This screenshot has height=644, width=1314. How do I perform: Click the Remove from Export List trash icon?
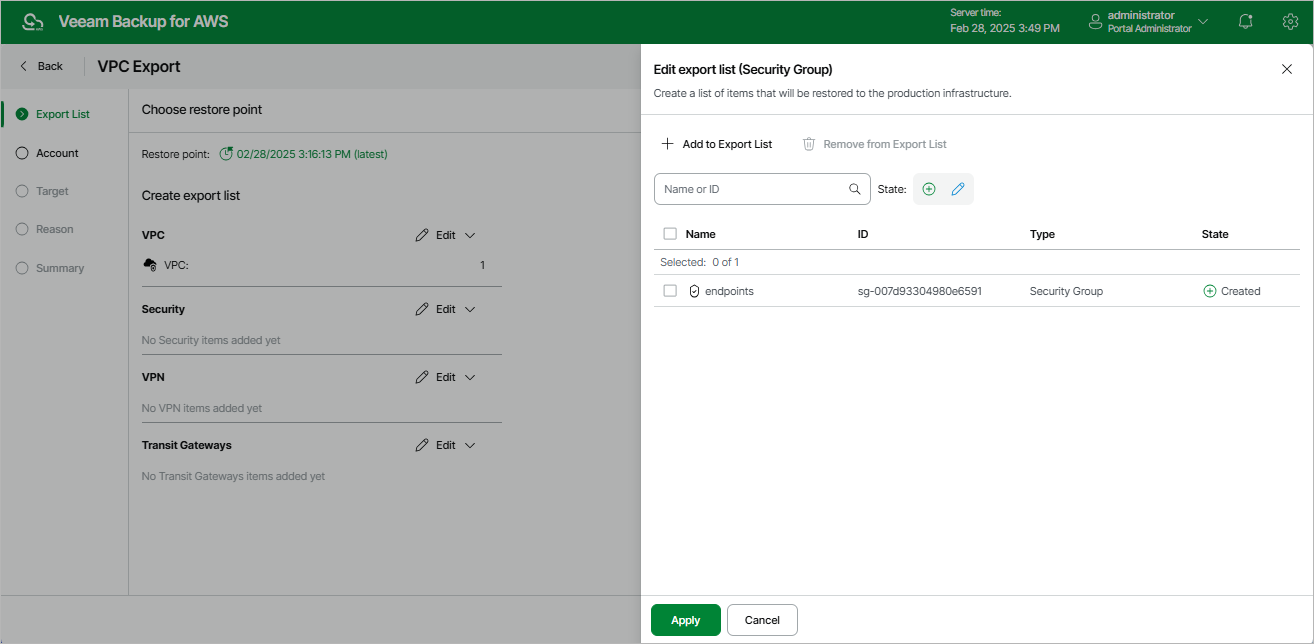pyautogui.click(x=809, y=144)
